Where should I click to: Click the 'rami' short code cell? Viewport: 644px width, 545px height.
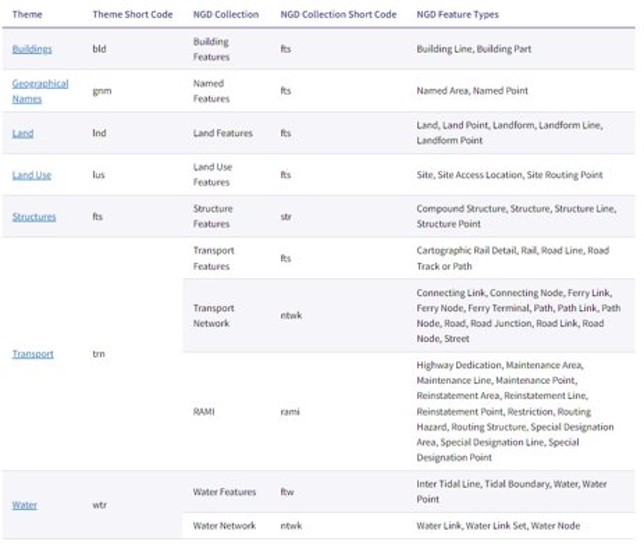point(290,411)
